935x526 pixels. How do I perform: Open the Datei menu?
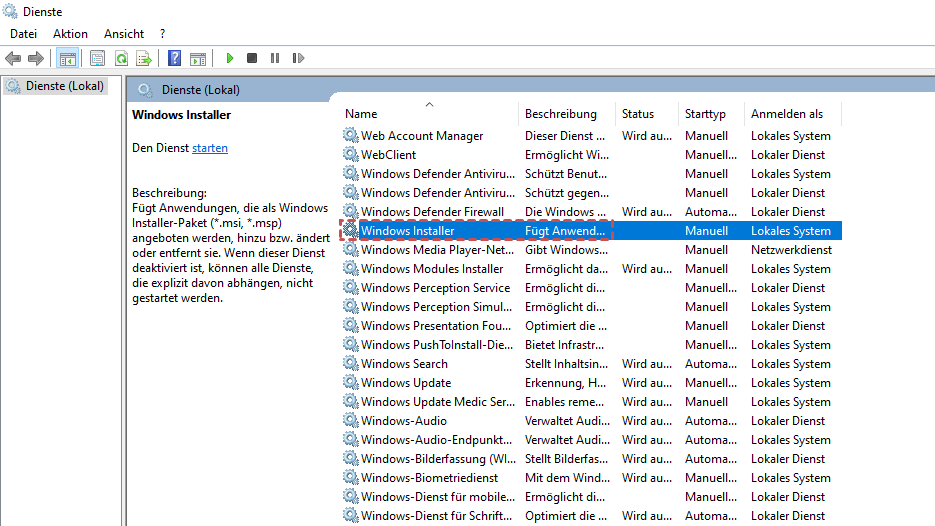[23, 34]
